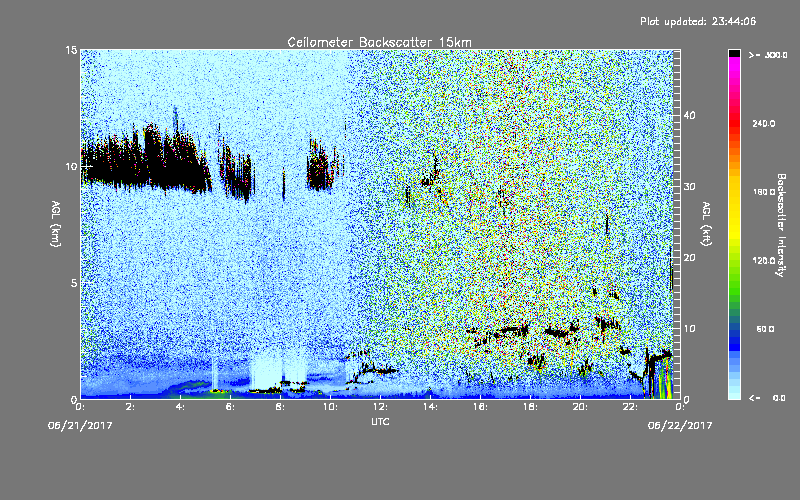Click the "20:" hour label on time axis
Image resolution: width=800 pixels, height=500 pixels.
[581, 407]
